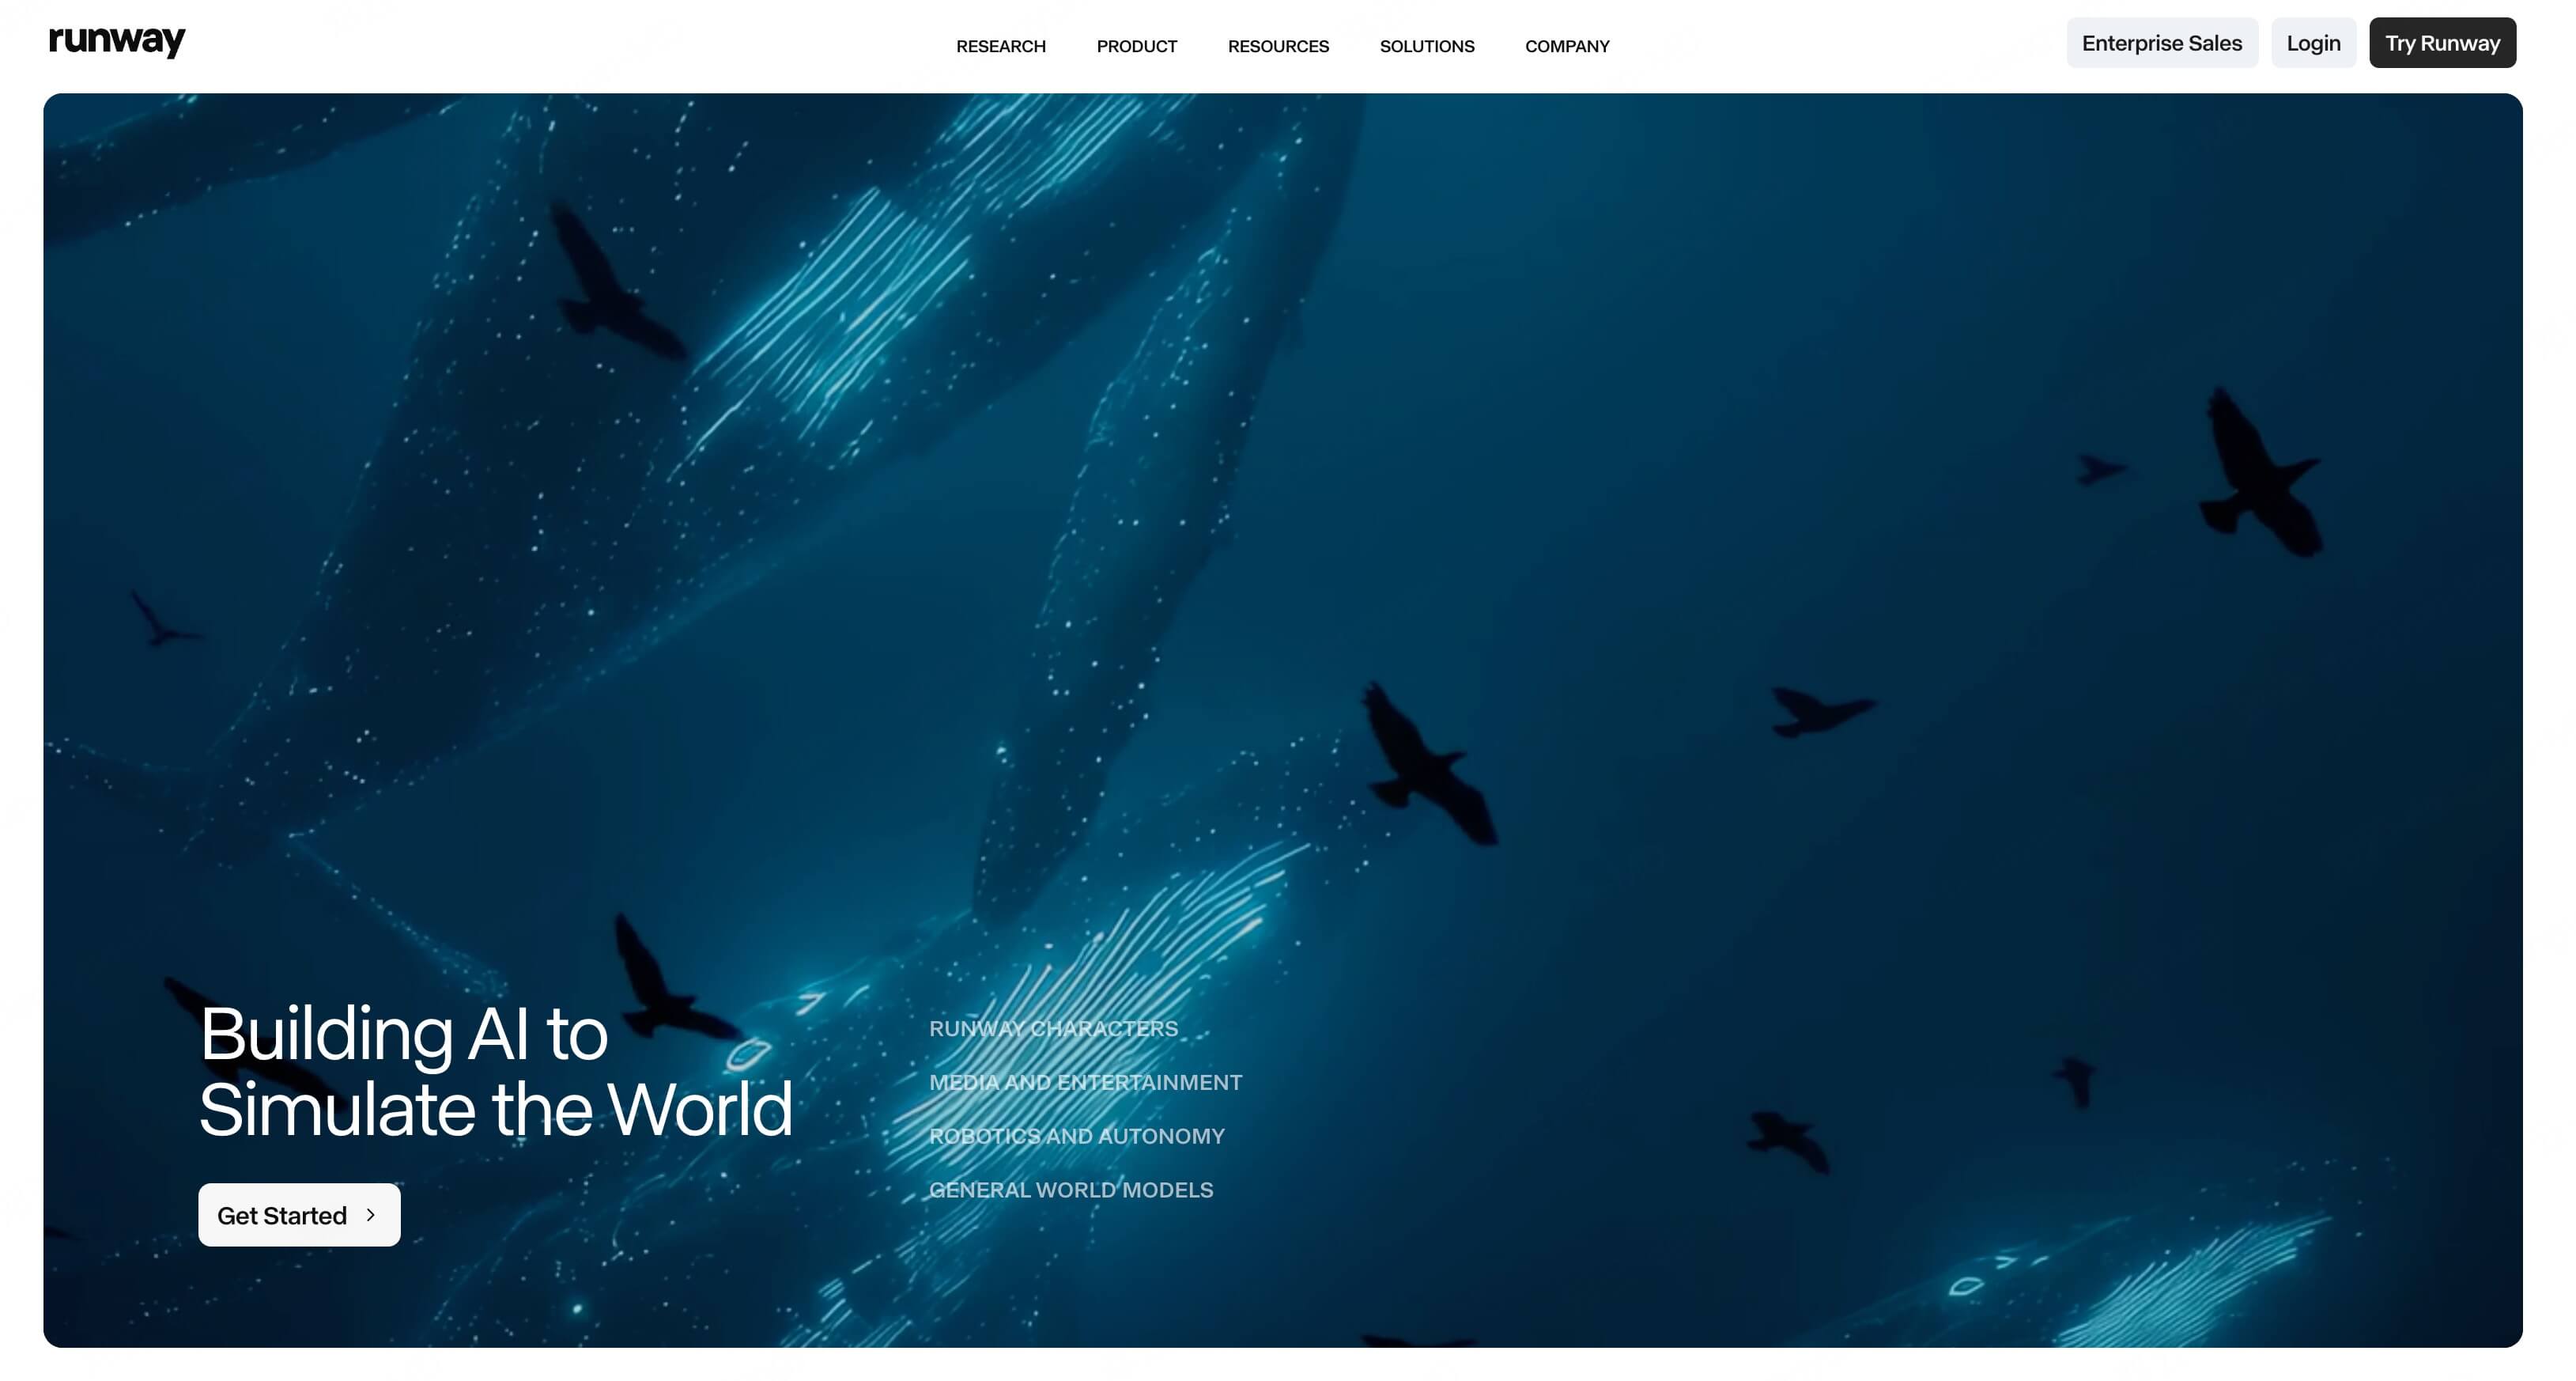Open the Company menu
The height and width of the screenshot is (1381, 2576).
(1567, 46)
